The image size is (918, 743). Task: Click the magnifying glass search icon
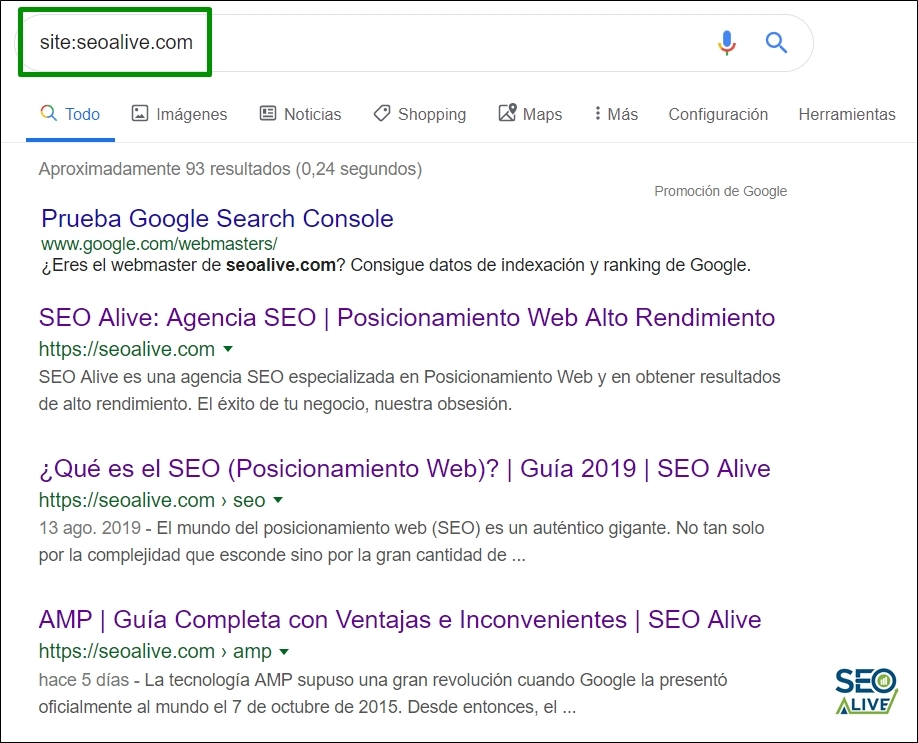[x=776, y=42]
